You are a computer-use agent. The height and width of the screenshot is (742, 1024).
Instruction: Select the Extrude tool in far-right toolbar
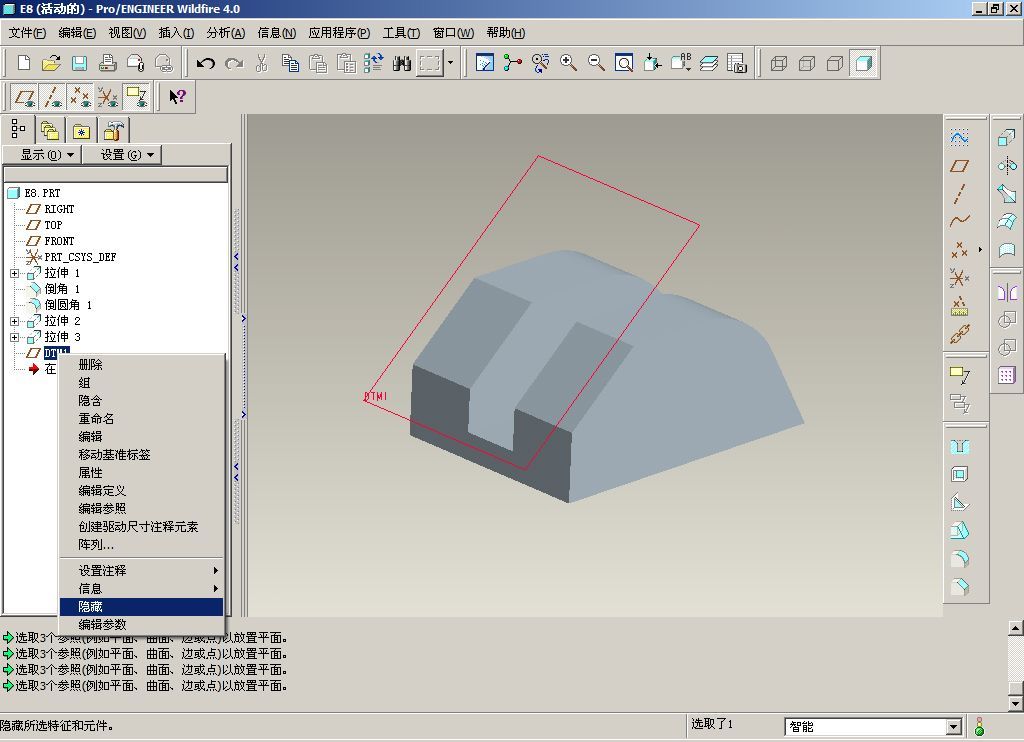tap(1006, 138)
